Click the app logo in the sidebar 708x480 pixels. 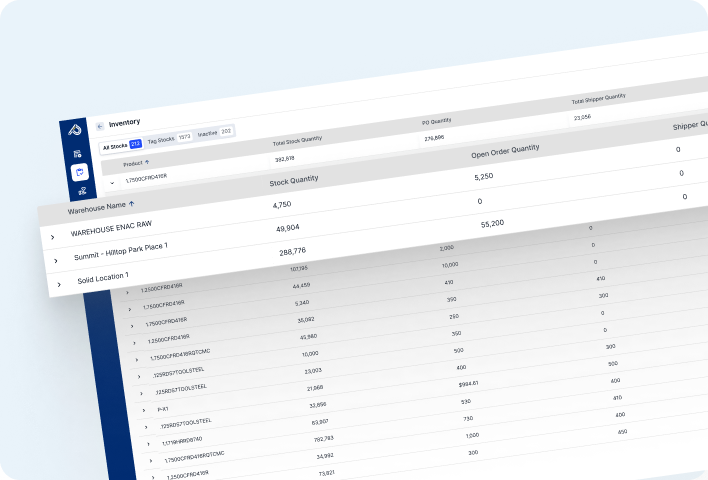point(75,130)
